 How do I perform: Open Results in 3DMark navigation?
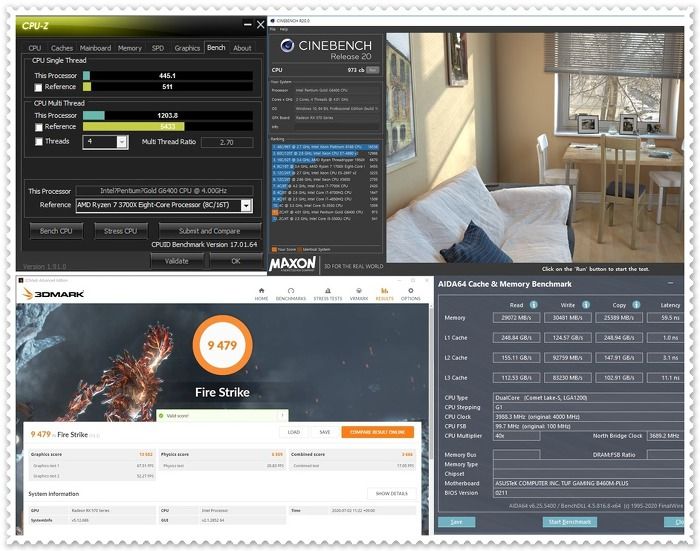pyautogui.click(x=384, y=294)
